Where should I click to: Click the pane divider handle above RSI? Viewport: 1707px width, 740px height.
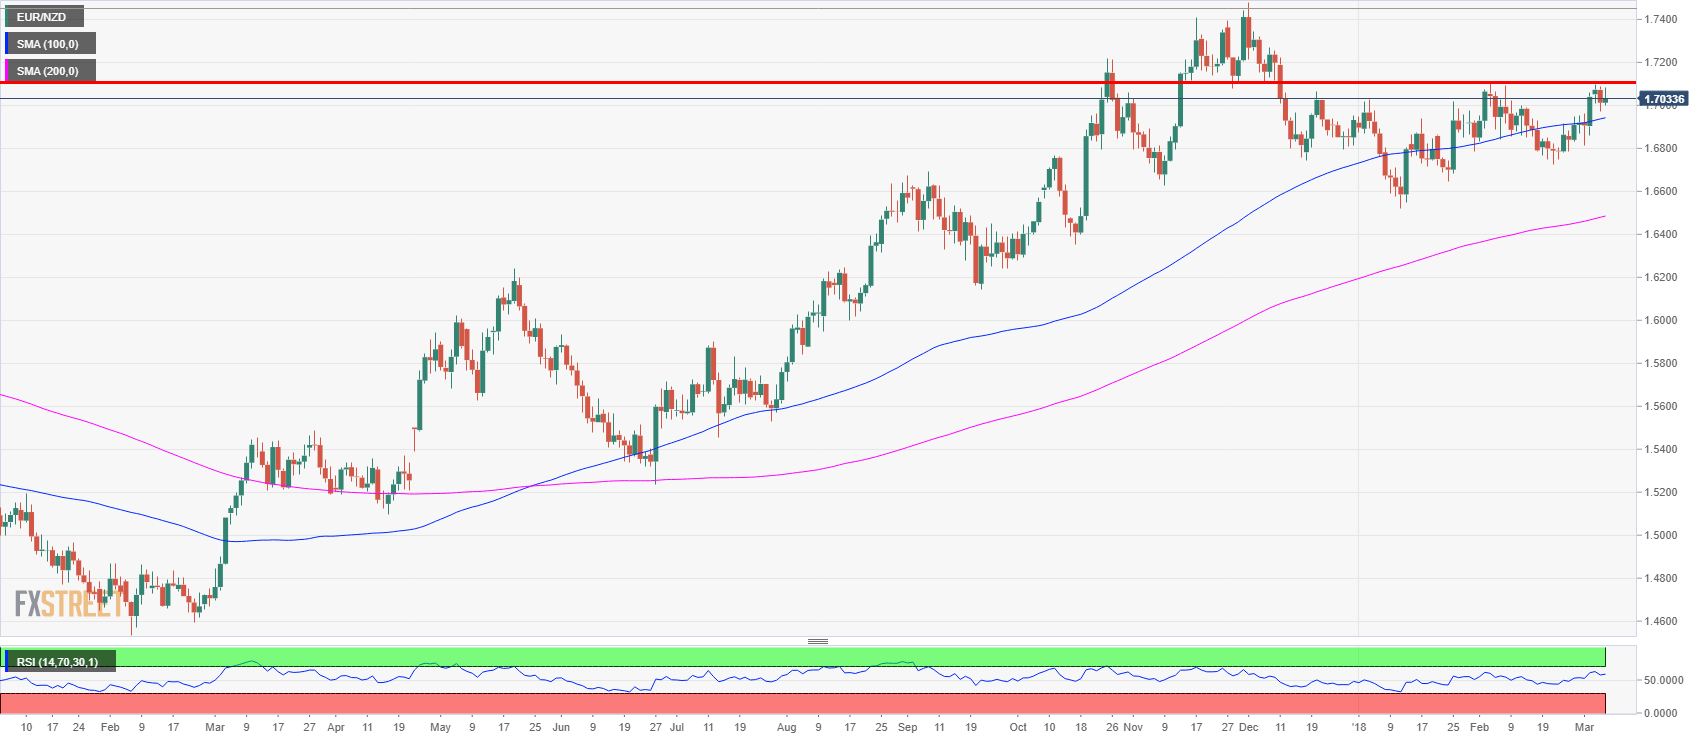pos(818,641)
